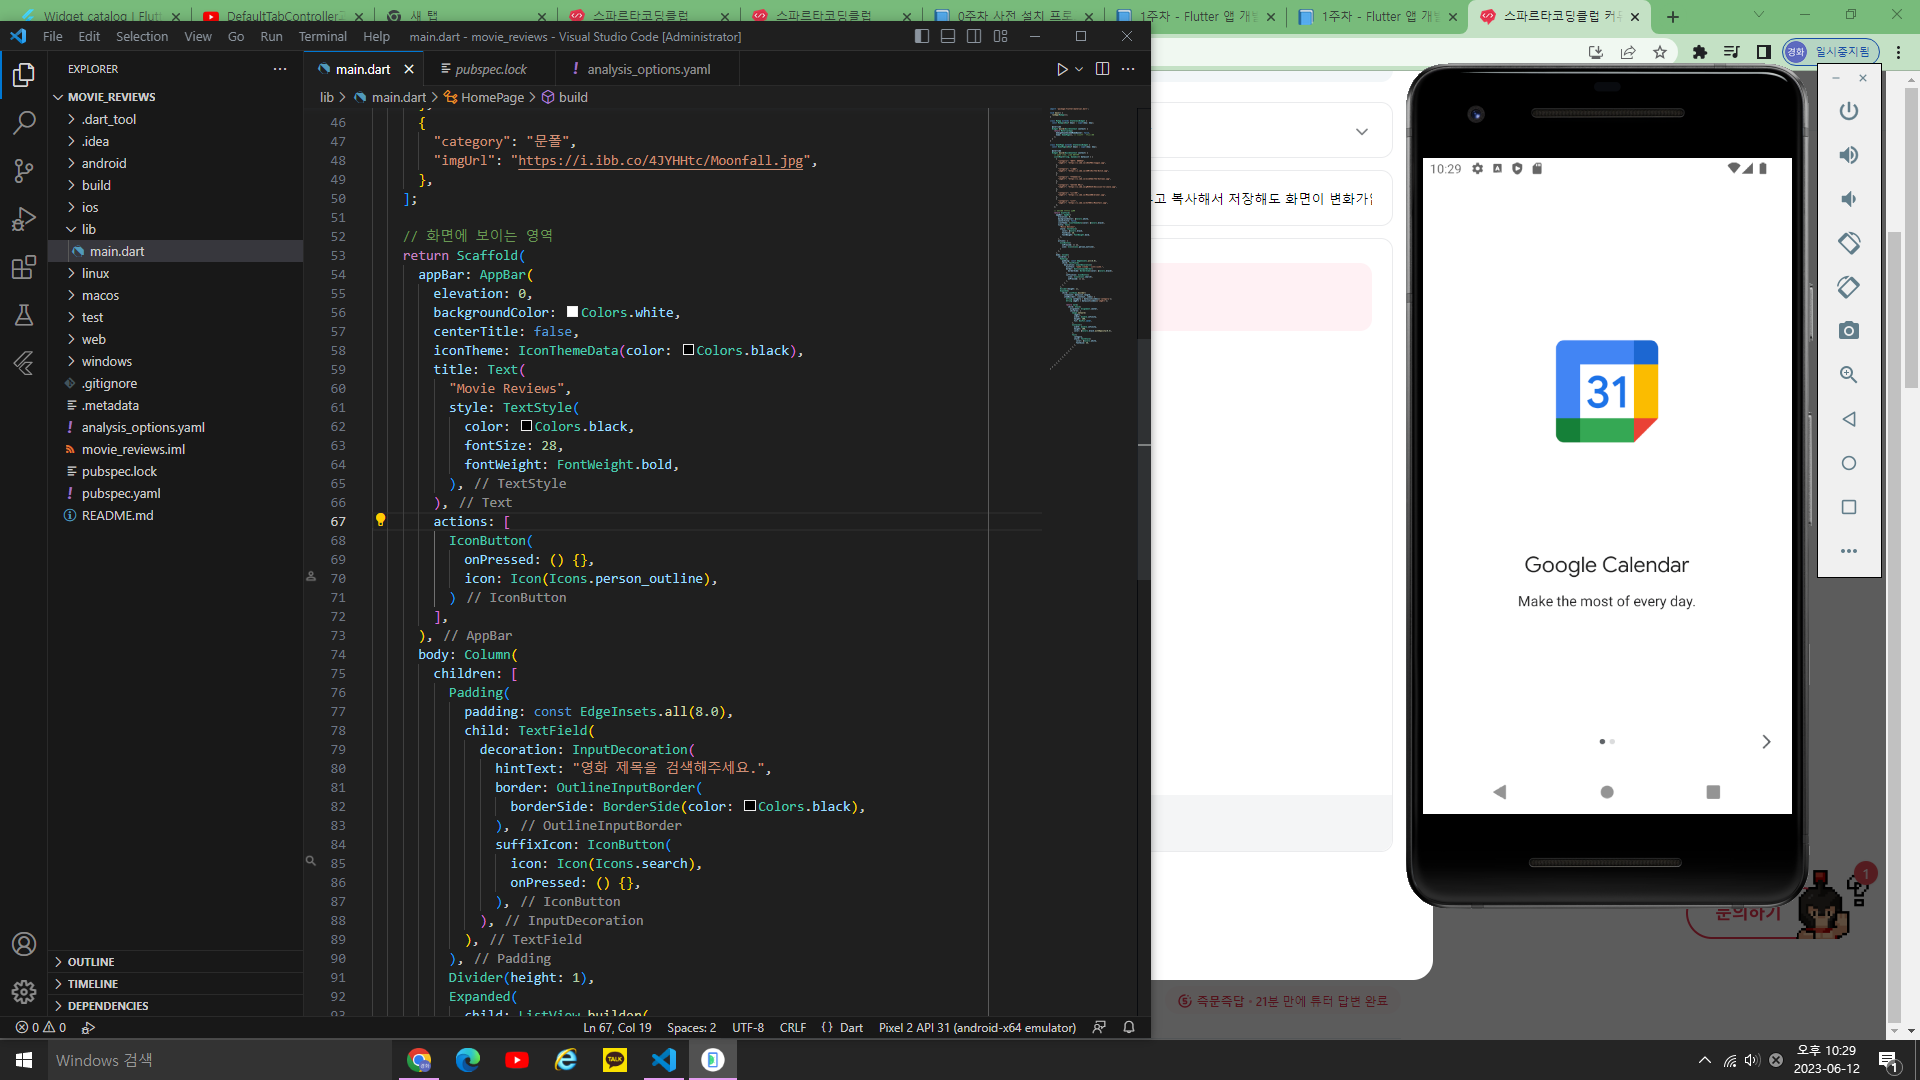This screenshot has height=1080, width=1920.
Task: Open Run and Debug view
Action: coord(24,219)
